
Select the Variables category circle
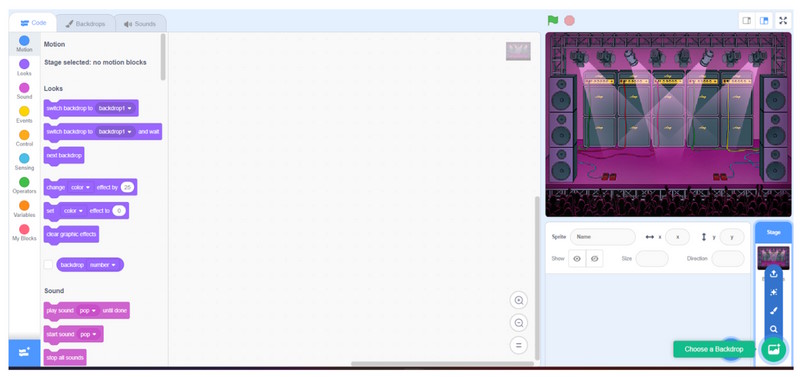[x=24, y=206]
